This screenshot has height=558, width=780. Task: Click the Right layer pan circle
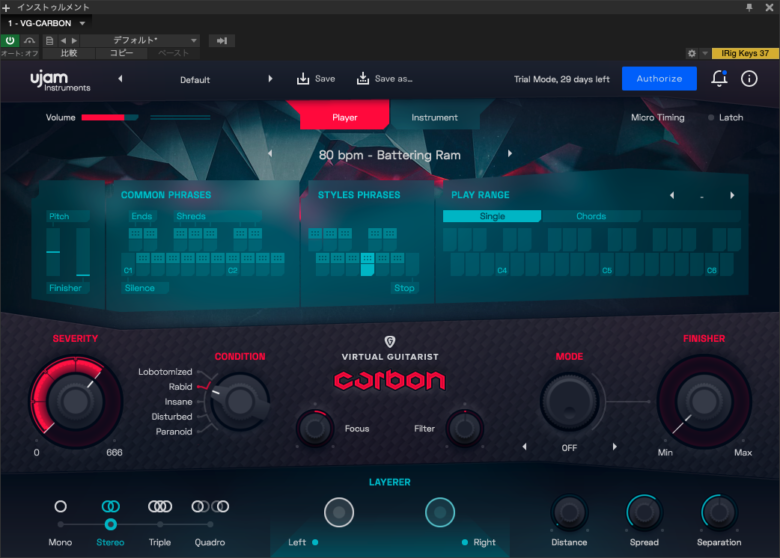click(440, 512)
